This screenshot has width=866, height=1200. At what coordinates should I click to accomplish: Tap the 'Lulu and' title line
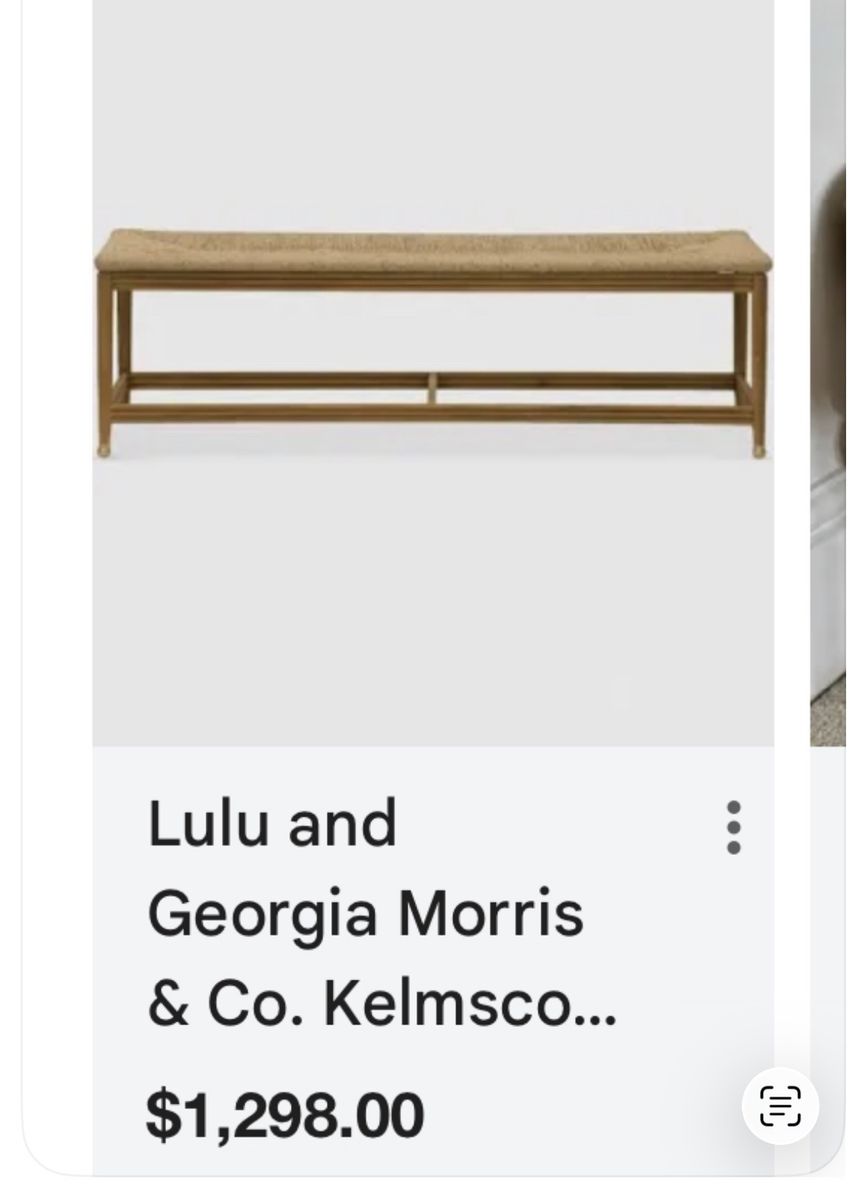tap(272, 824)
